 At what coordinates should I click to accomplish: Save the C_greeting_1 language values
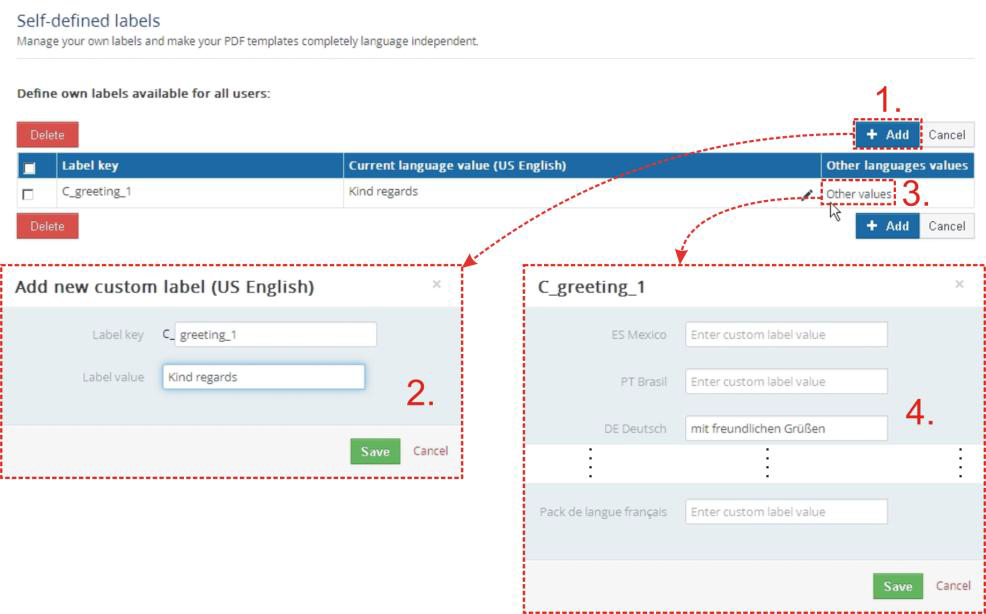point(897,586)
